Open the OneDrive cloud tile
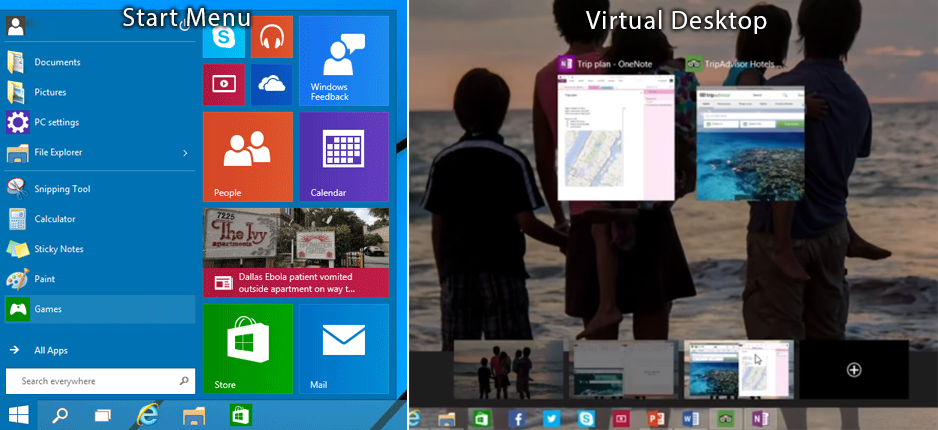938x430 pixels. tap(272, 85)
